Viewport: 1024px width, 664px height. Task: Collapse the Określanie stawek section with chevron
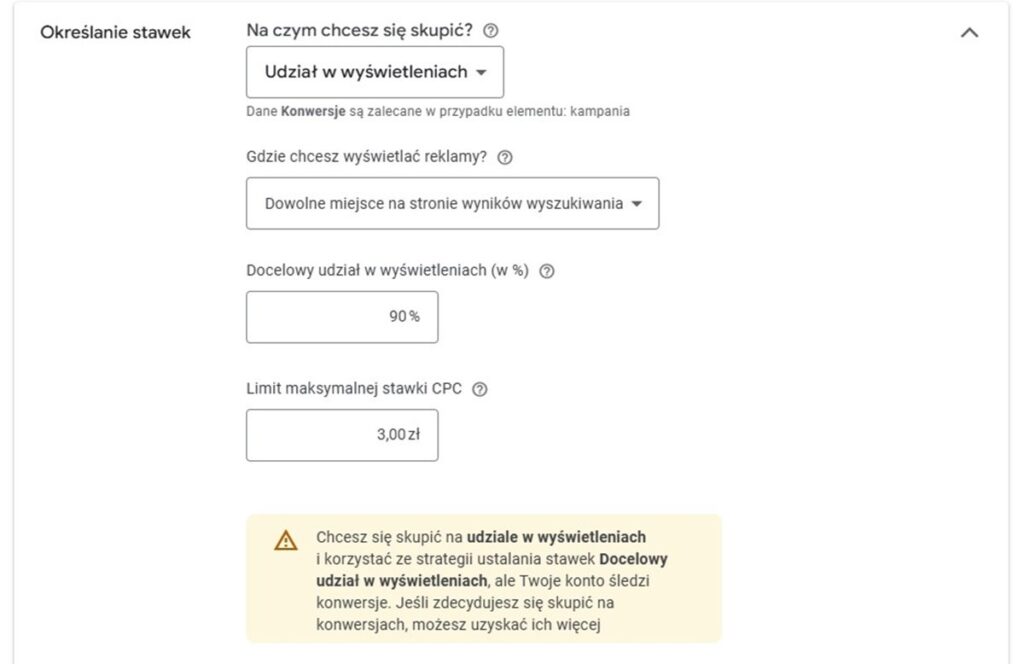click(x=969, y=32)
